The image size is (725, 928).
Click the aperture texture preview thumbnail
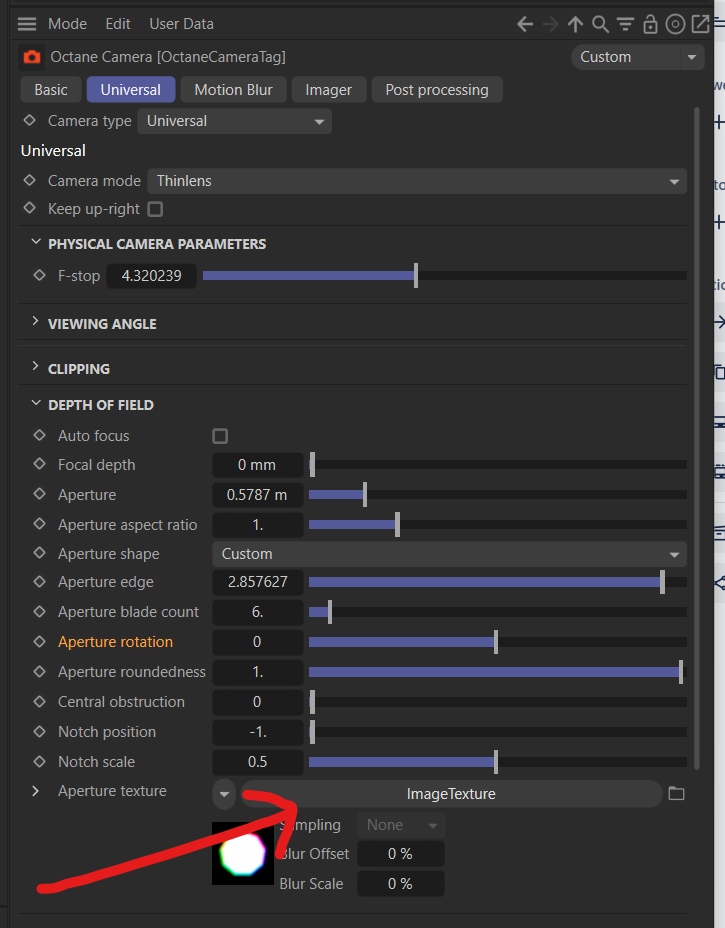pyautogui.click(x=243, y=854)
